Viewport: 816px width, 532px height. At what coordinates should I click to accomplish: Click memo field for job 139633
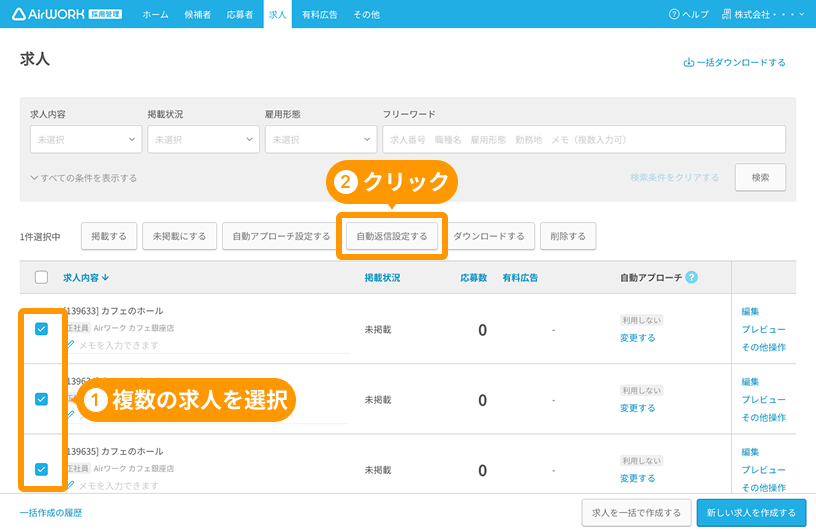(x=208, y=345)
